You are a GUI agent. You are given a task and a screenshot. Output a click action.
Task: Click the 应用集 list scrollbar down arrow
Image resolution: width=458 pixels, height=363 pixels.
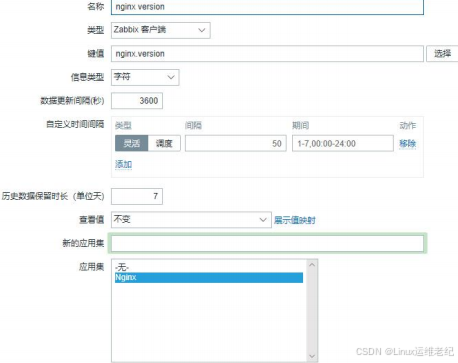[x=312, y=356]
